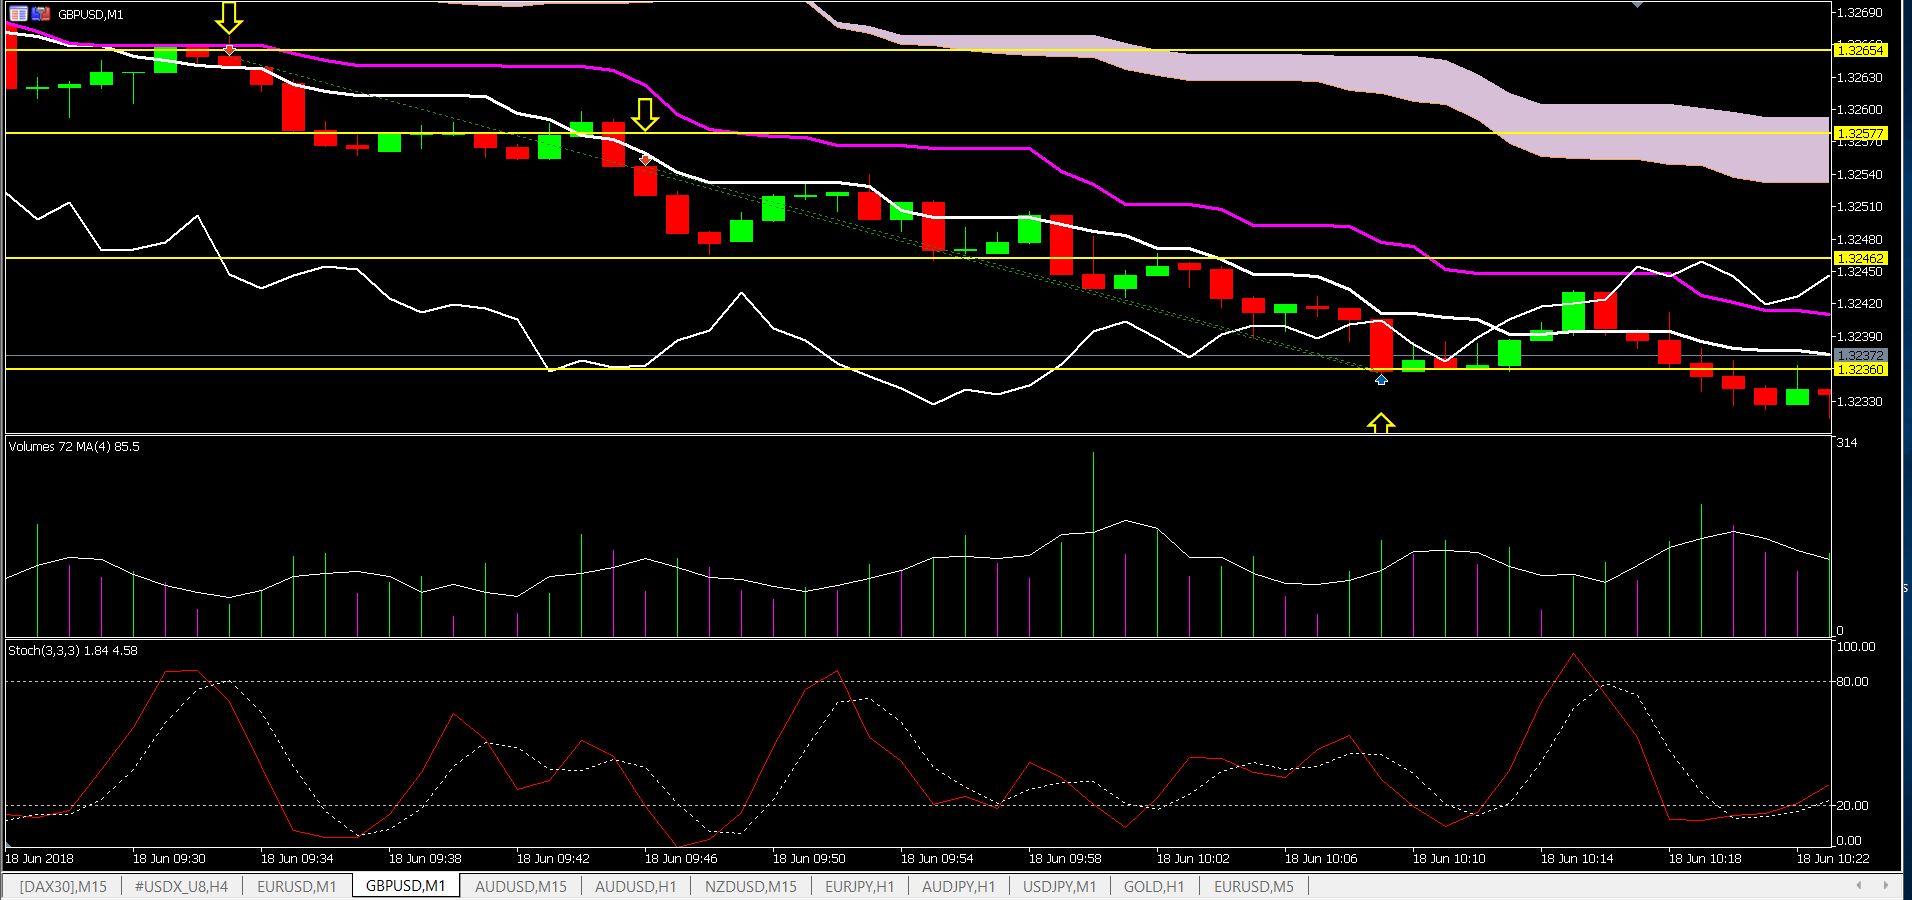
Task: Open the GOLD,H1 chart tab
Action: pos(1154,886)
